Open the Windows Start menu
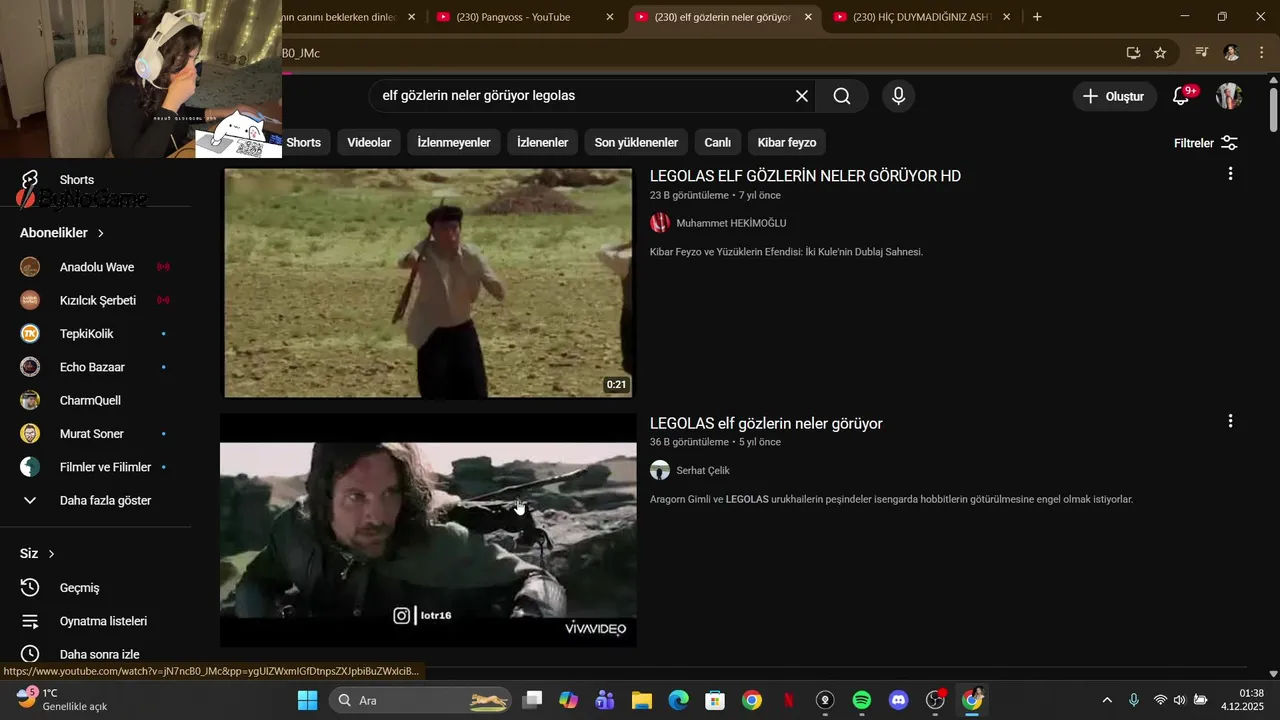 point(307,700)
